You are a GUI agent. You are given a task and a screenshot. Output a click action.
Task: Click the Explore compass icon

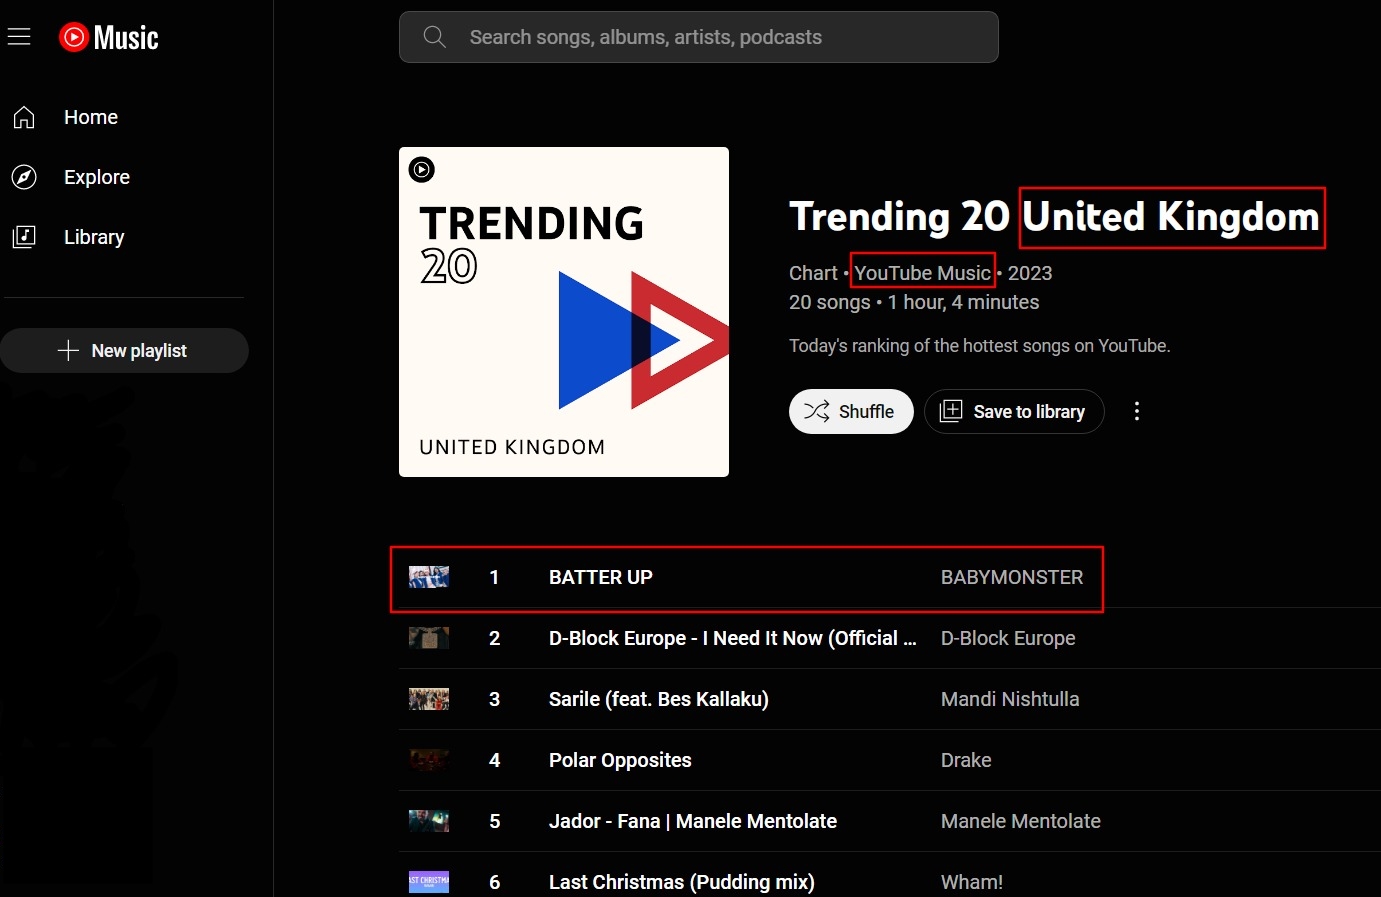coord(24,177)
